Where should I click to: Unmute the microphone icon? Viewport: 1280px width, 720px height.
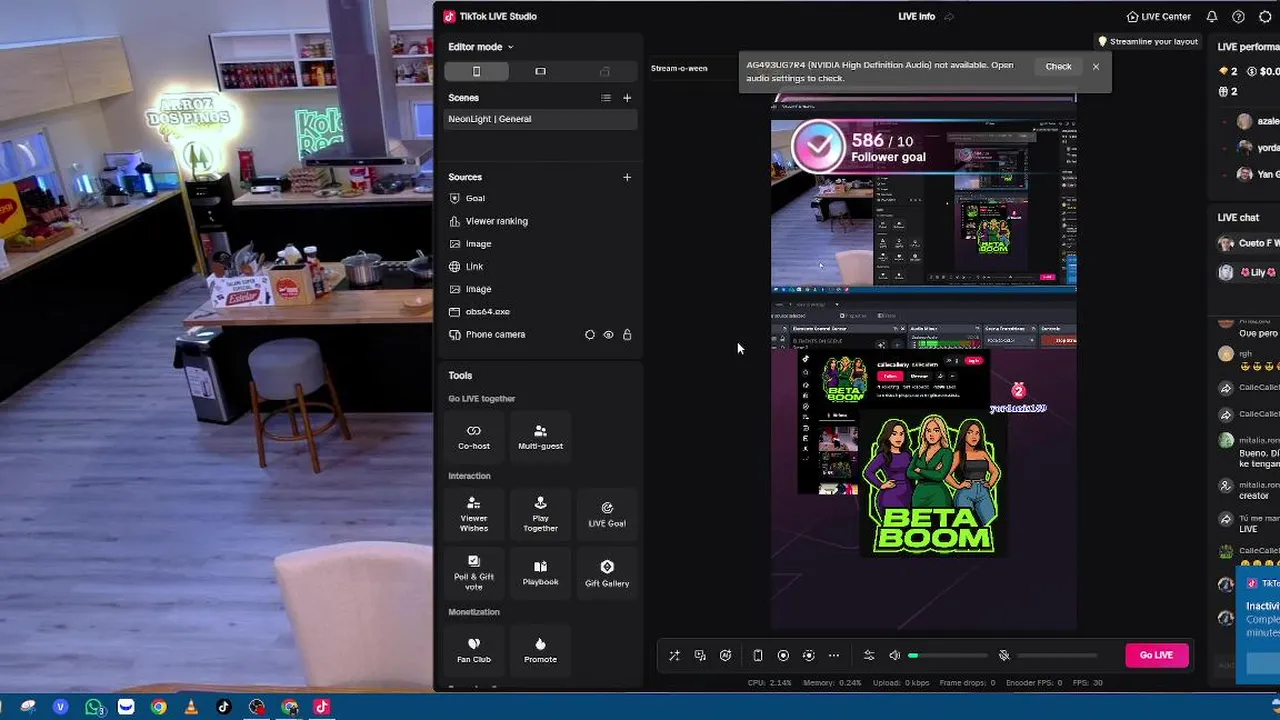1004,656
